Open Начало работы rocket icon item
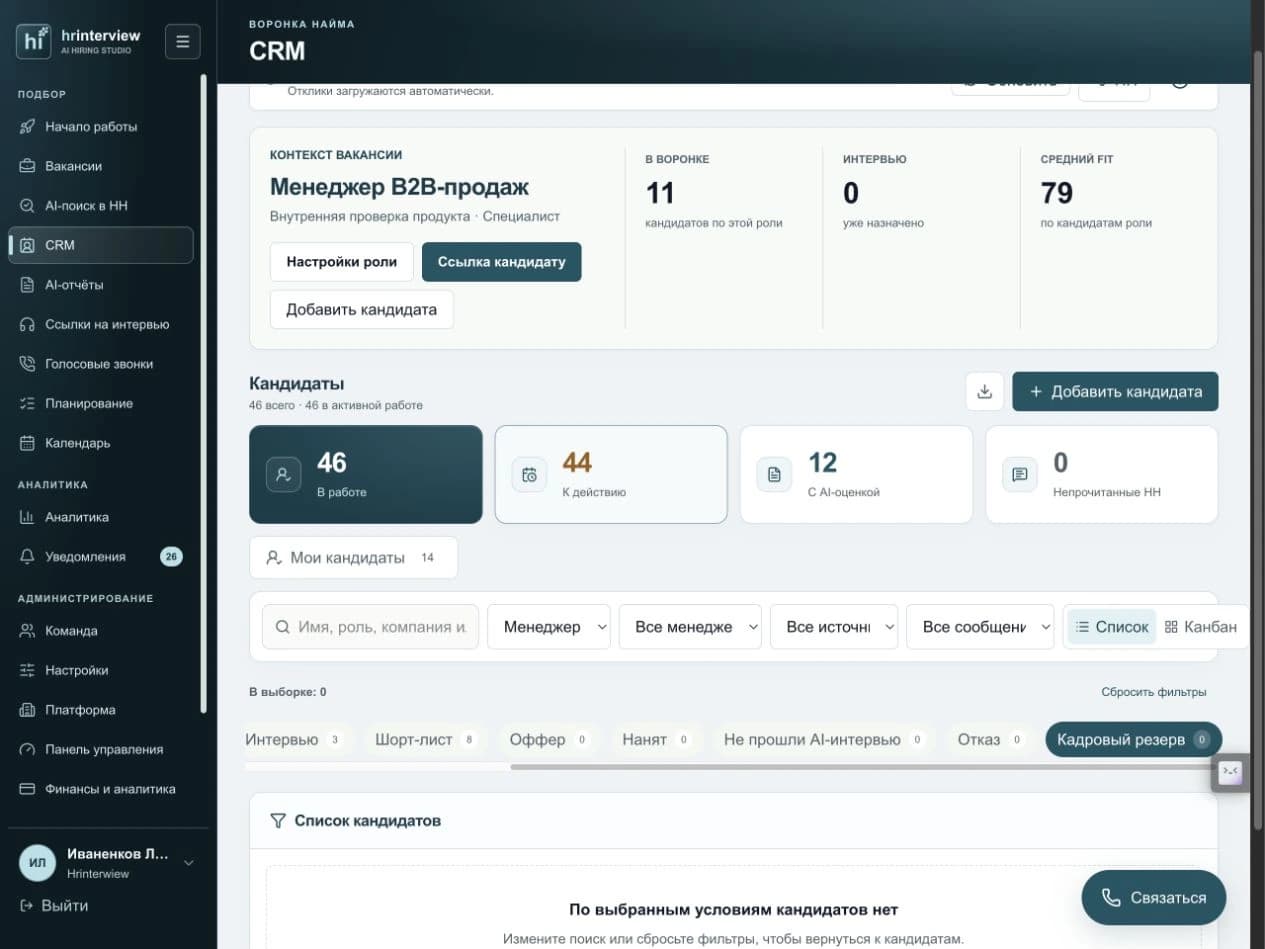Screen dimensions: 1265x949 click(100, 127)
